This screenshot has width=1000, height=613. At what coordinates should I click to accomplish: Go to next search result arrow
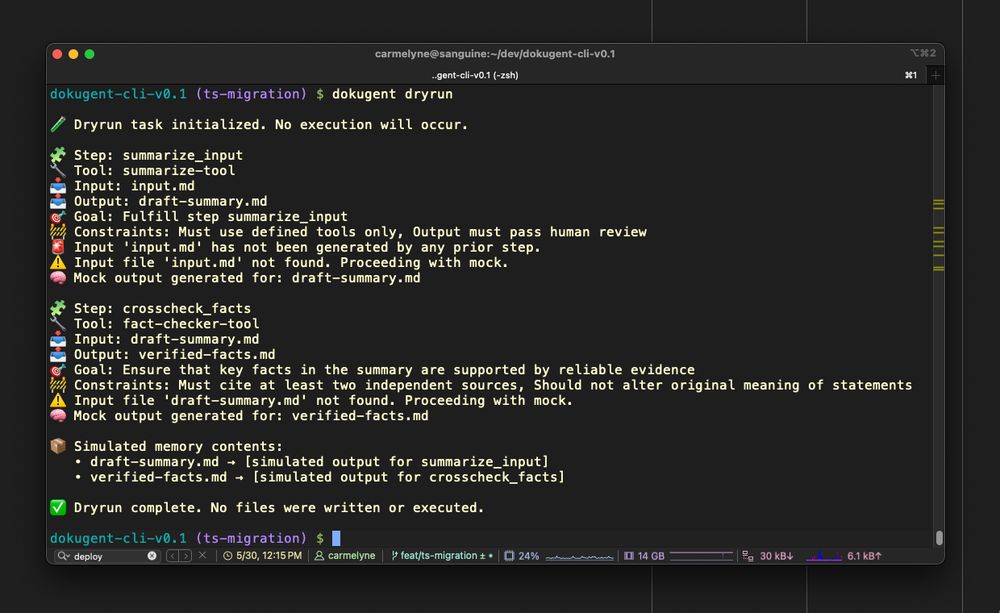coord(185,556)
